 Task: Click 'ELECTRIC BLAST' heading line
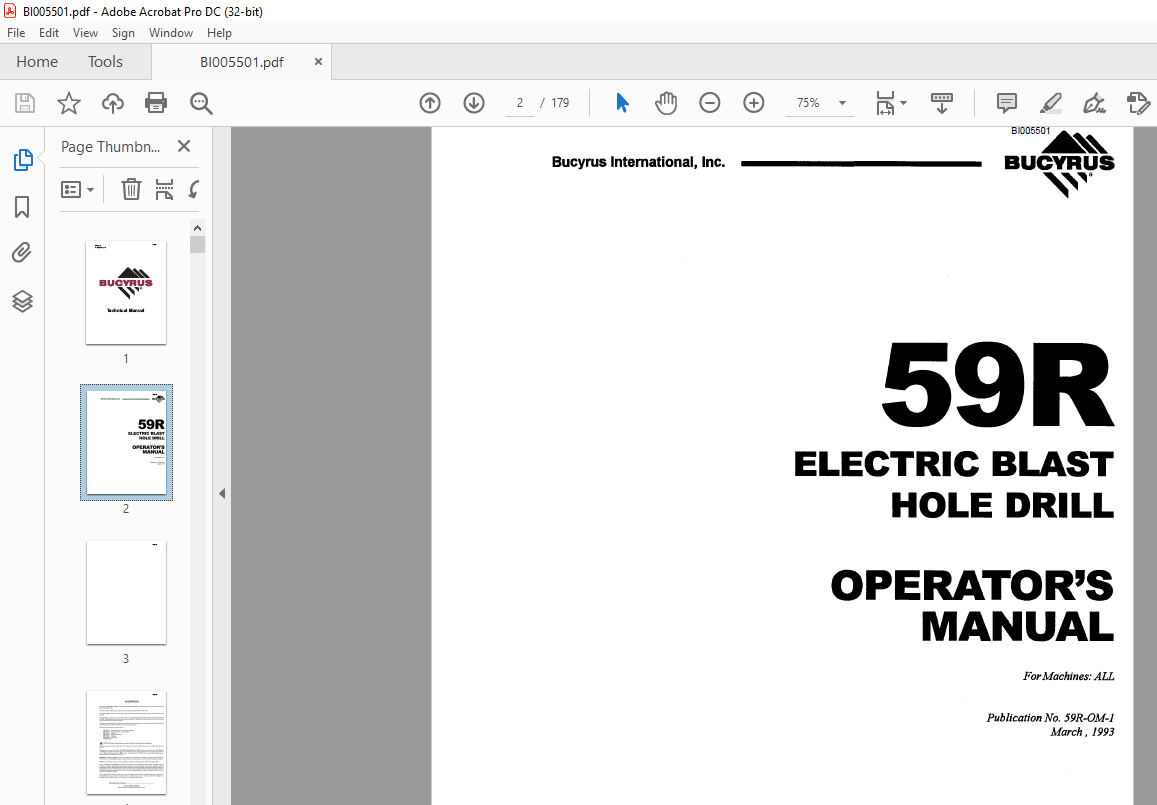point(953,465)
